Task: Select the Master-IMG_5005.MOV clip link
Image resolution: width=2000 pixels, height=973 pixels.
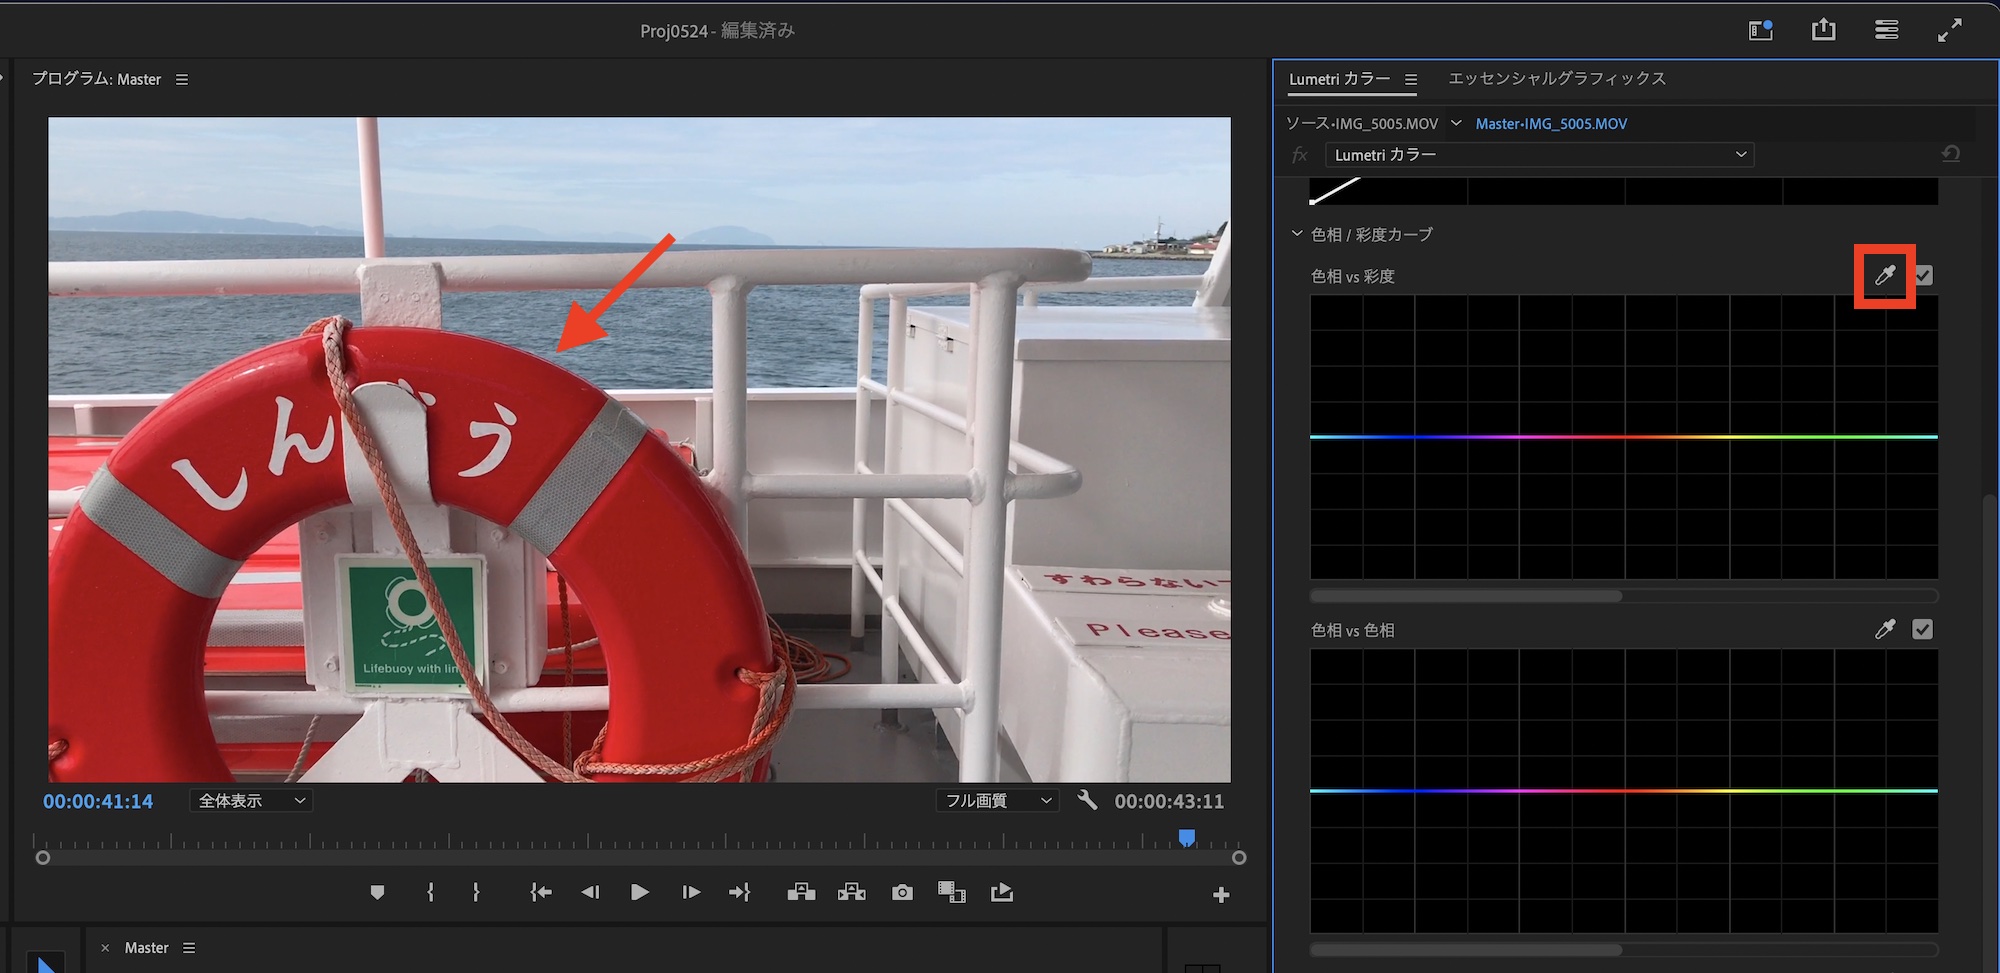Action: coord(1551,124)
